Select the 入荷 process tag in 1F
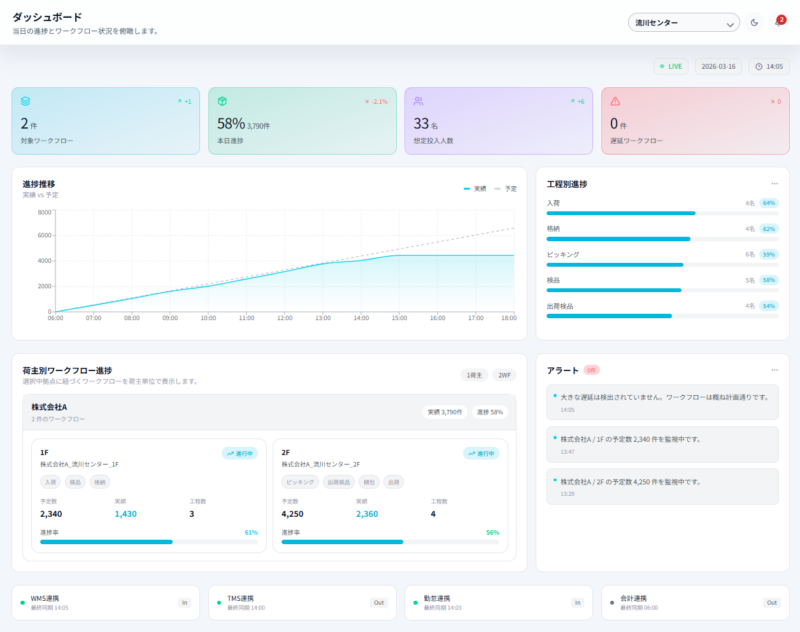Viewport: 800px width, 632px height. pyautogui.click(x=51, y=482)
